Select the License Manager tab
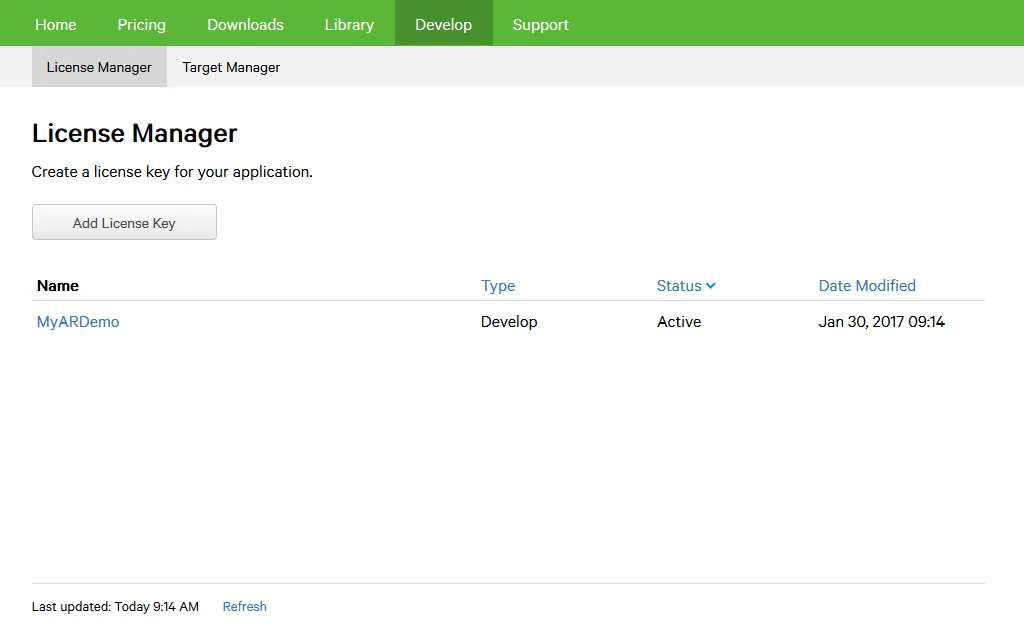1024x640 pixels. (98, 67)
